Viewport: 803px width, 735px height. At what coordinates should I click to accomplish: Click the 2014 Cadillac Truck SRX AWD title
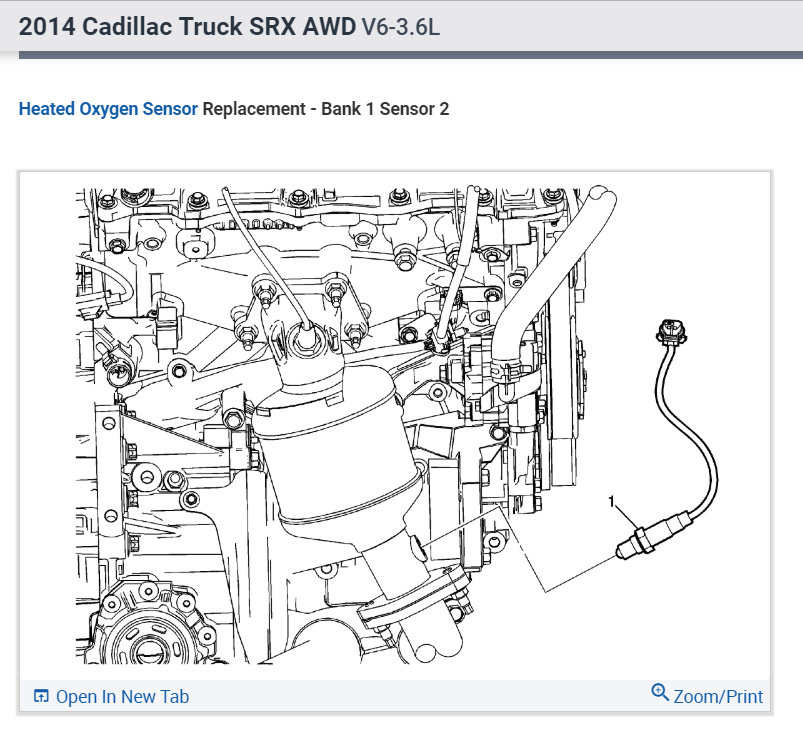[x=187, y=26]
